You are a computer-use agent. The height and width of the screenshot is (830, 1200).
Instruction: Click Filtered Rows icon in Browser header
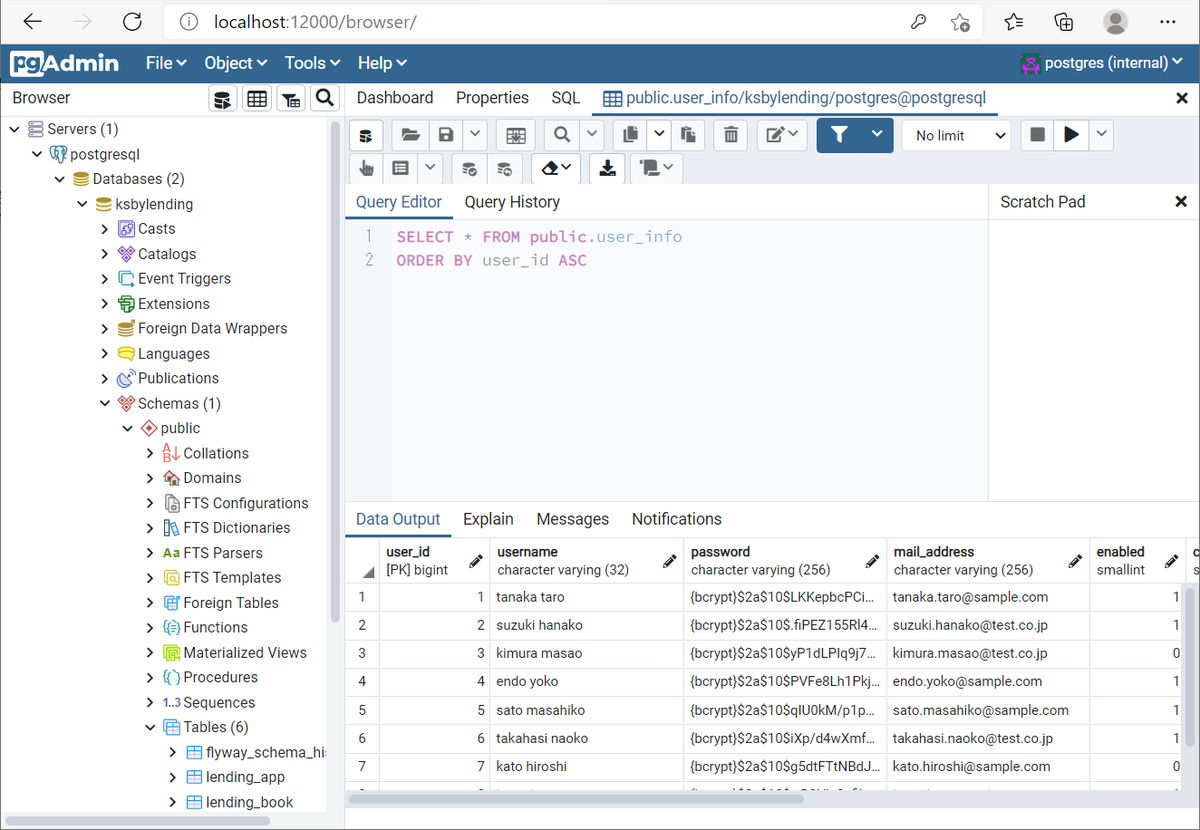click(x=290, y=98)
